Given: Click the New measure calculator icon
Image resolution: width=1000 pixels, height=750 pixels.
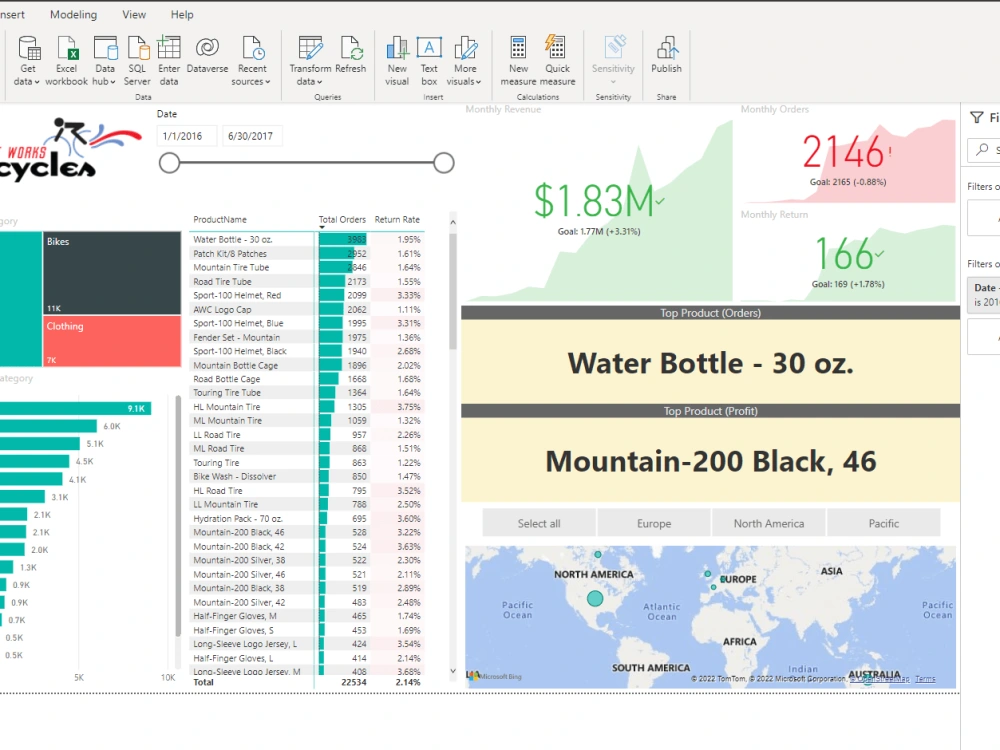Looking at the screenshot, I should coord(517,55).
